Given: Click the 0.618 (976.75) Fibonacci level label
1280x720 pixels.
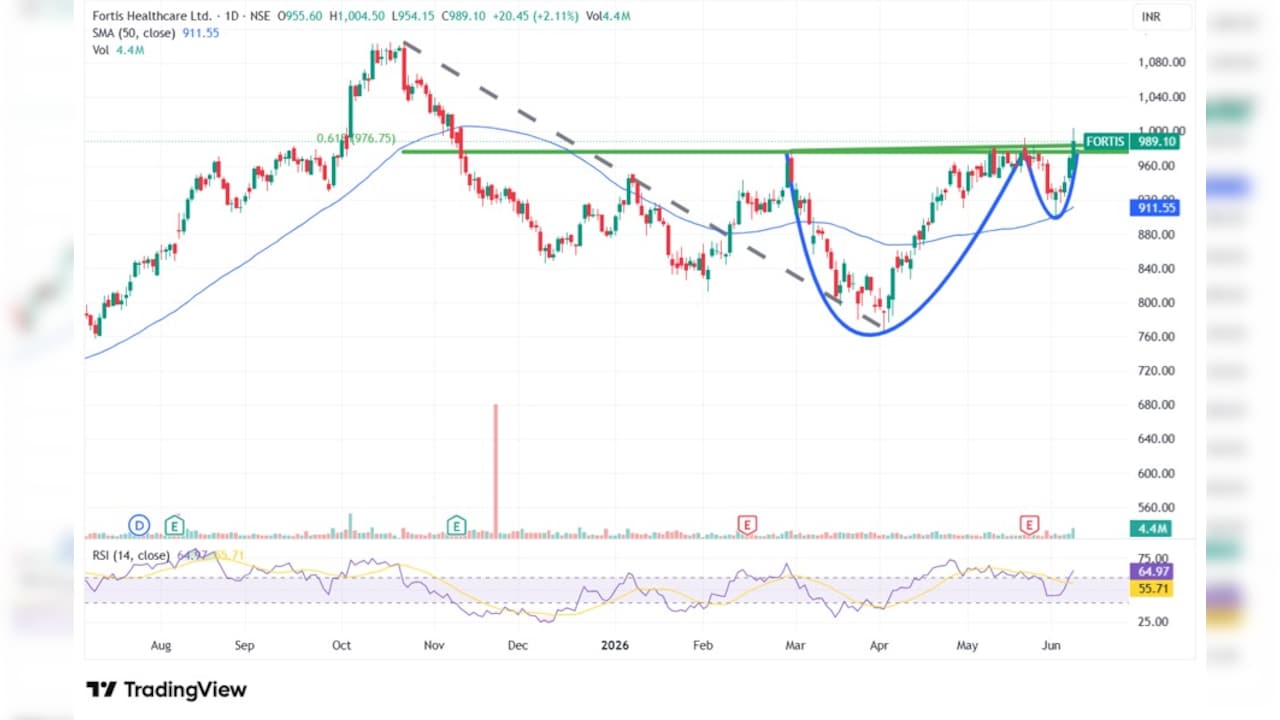Looking at the screenshot, I should click(x=355, y=139).
